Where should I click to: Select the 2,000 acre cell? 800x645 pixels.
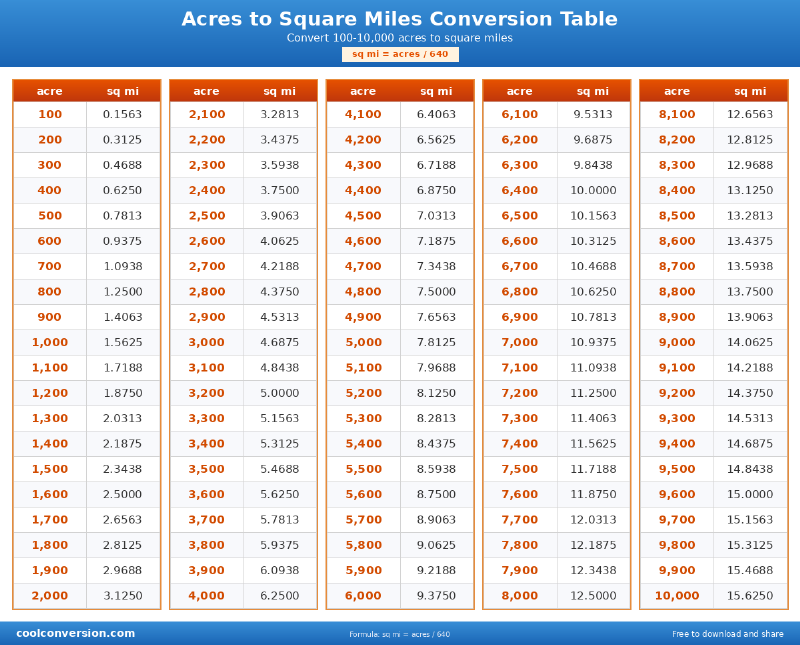click(50, 596)
